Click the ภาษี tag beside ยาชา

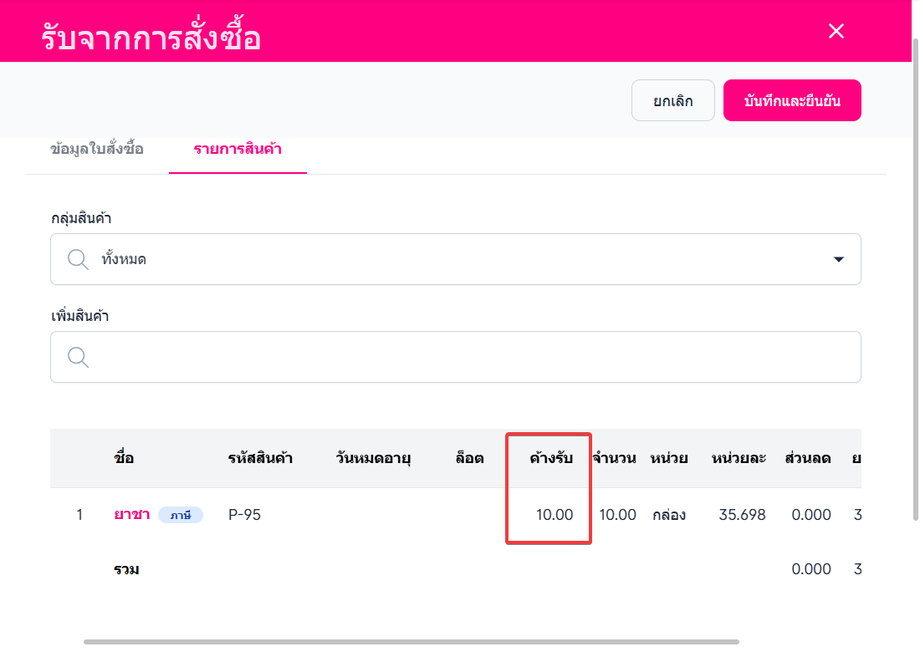pos(180,515)
